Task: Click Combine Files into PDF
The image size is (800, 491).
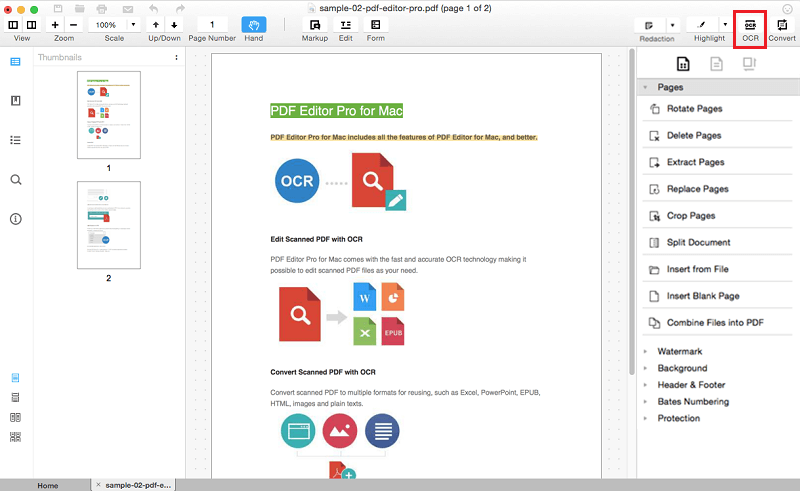Action: click(x=717, y=323)
